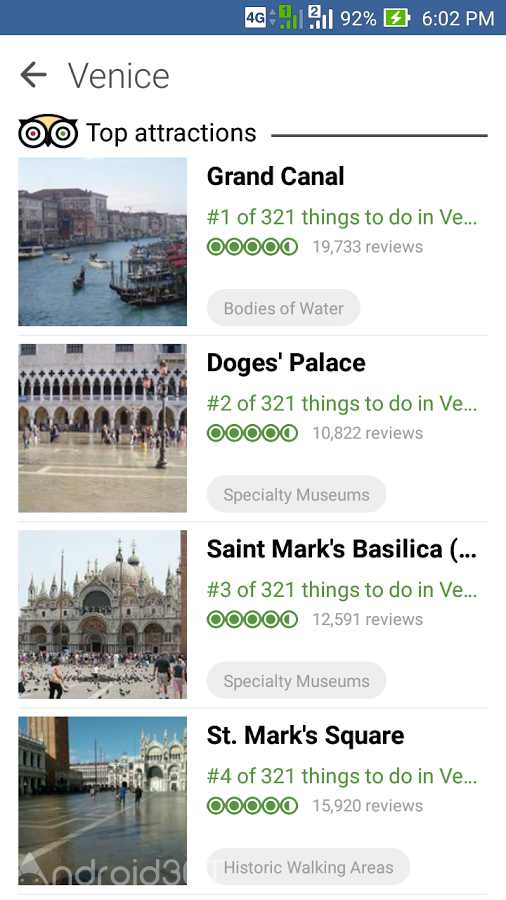View the 10,822 reviews for Doges' Palace
The image size is (506, 900).
coord(368,433)
